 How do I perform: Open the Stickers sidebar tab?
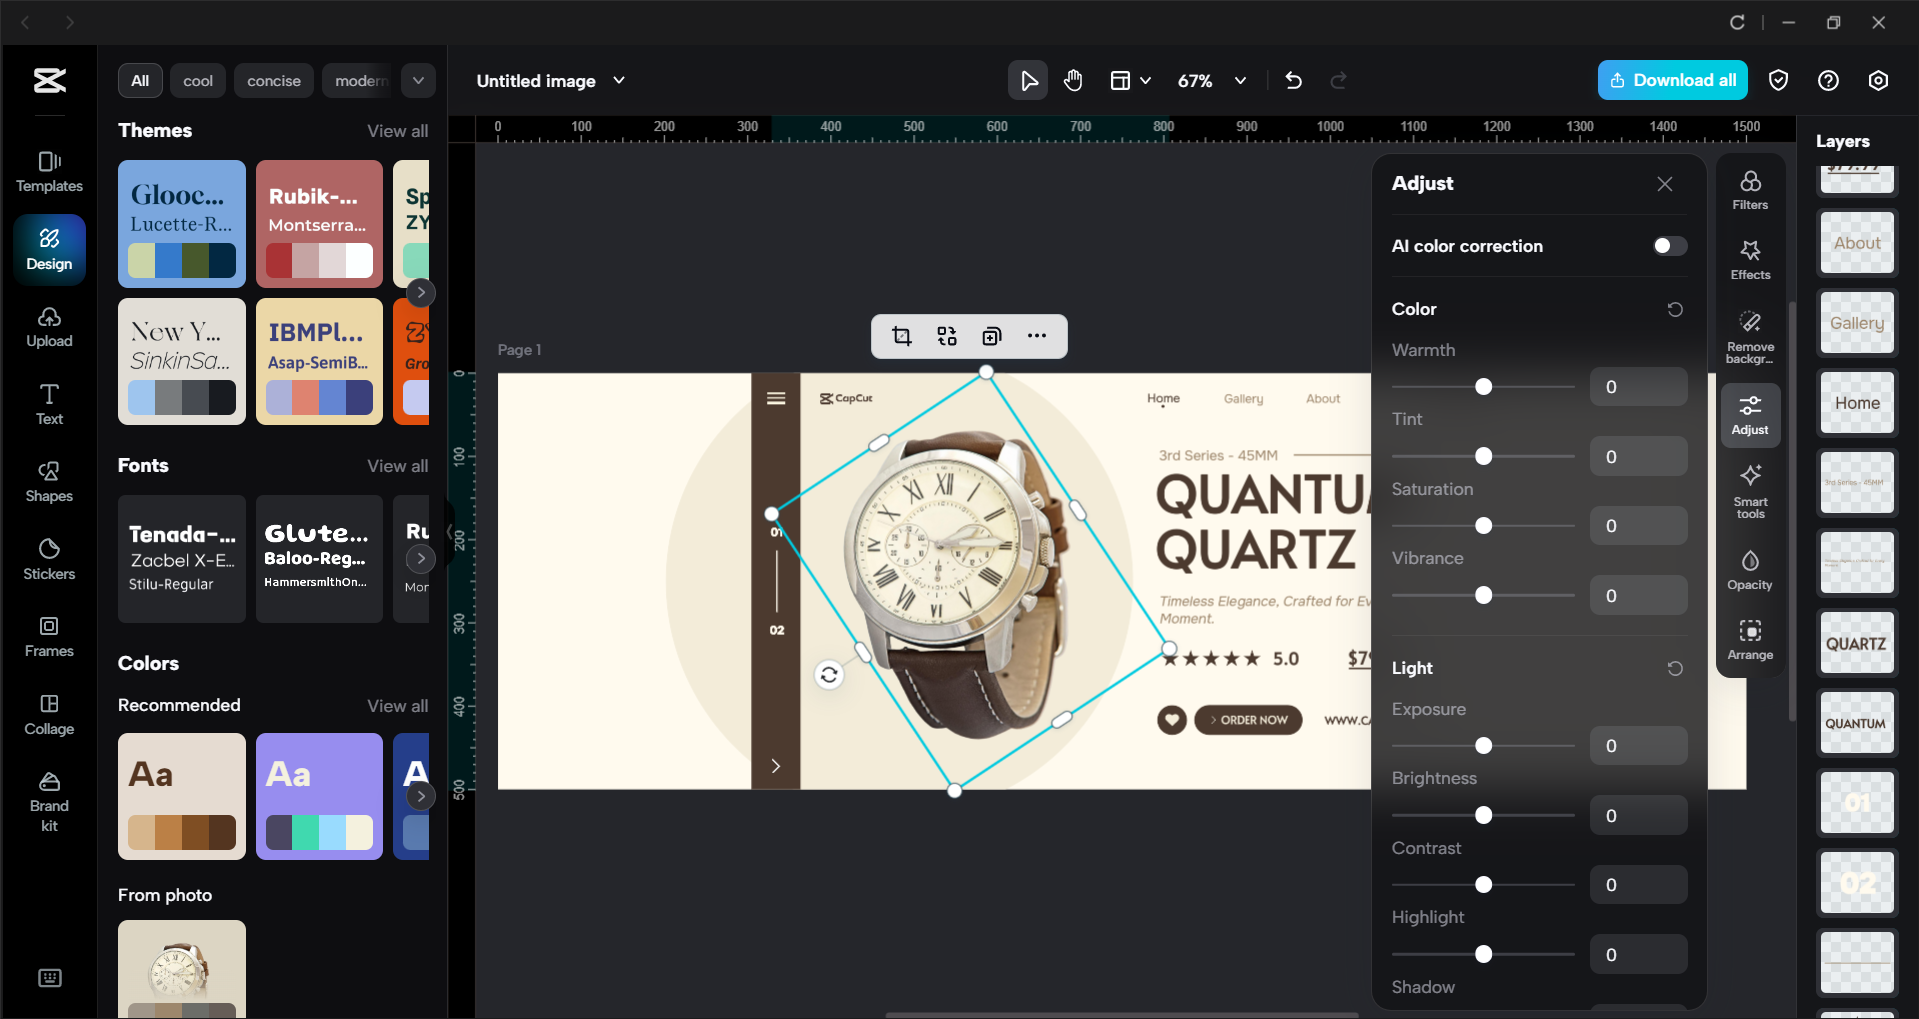click(x=49, y=559)
